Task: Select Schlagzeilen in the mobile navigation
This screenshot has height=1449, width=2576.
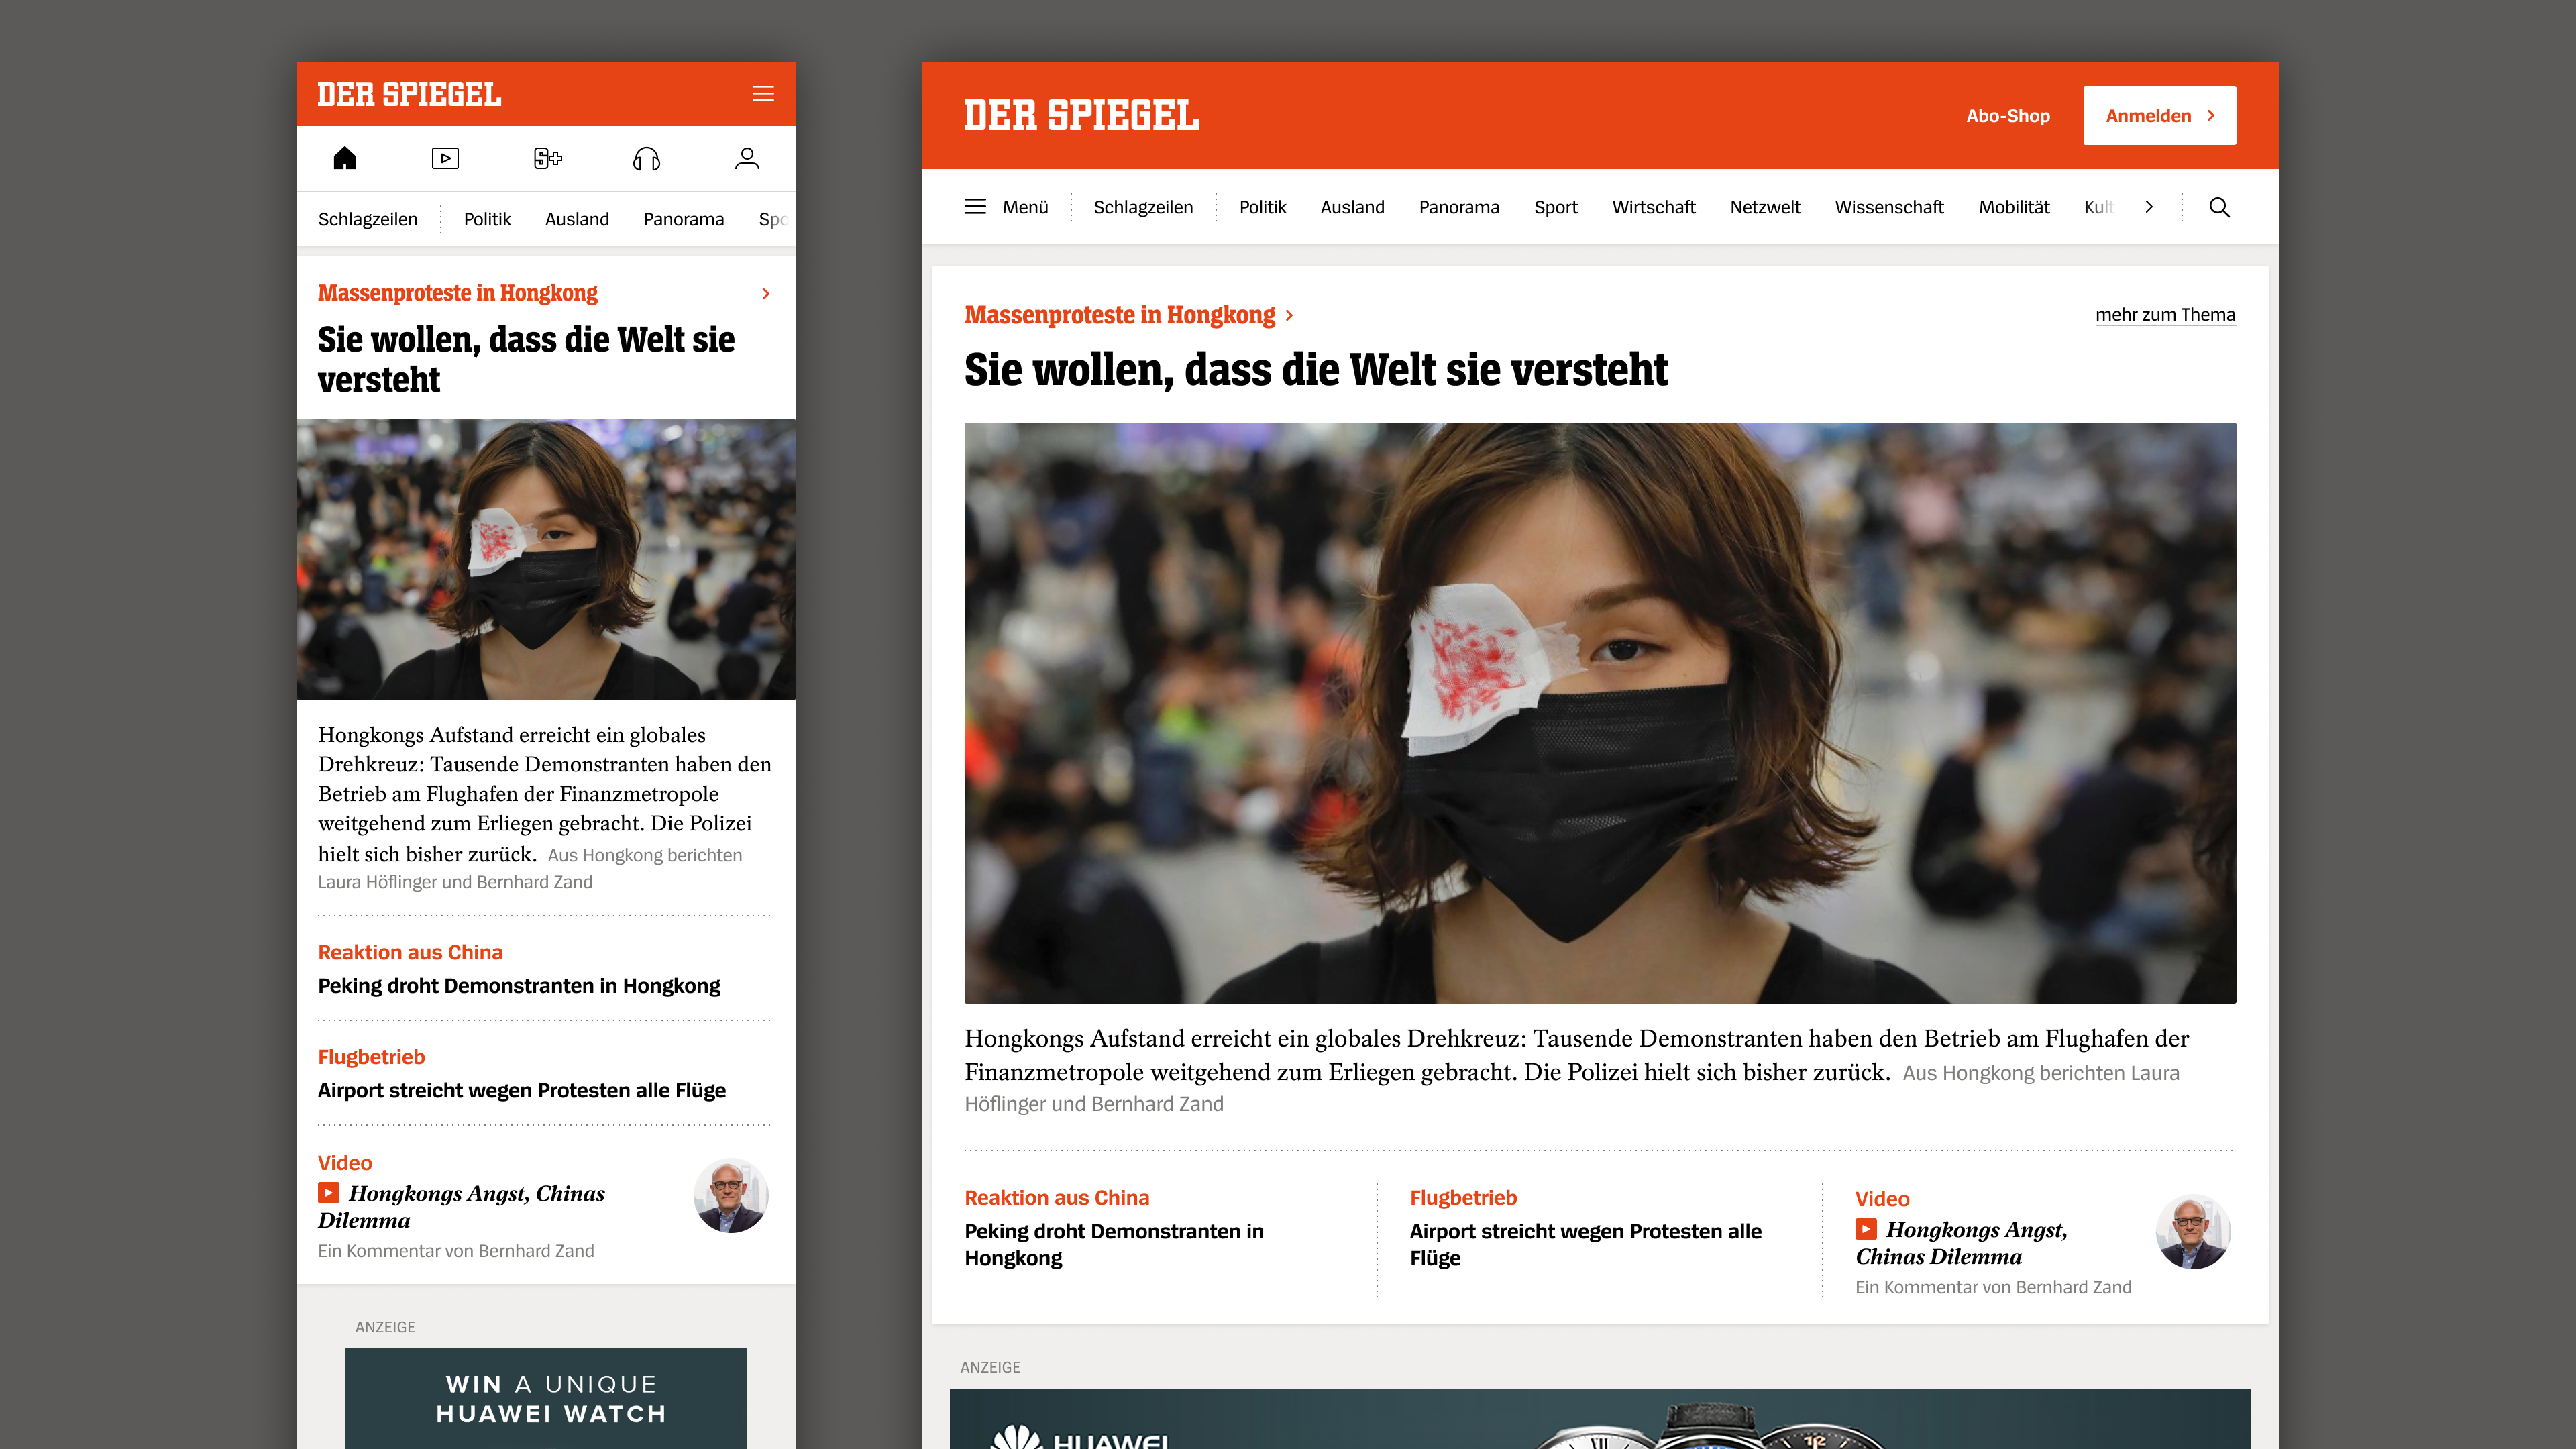Action: (368, 219)
